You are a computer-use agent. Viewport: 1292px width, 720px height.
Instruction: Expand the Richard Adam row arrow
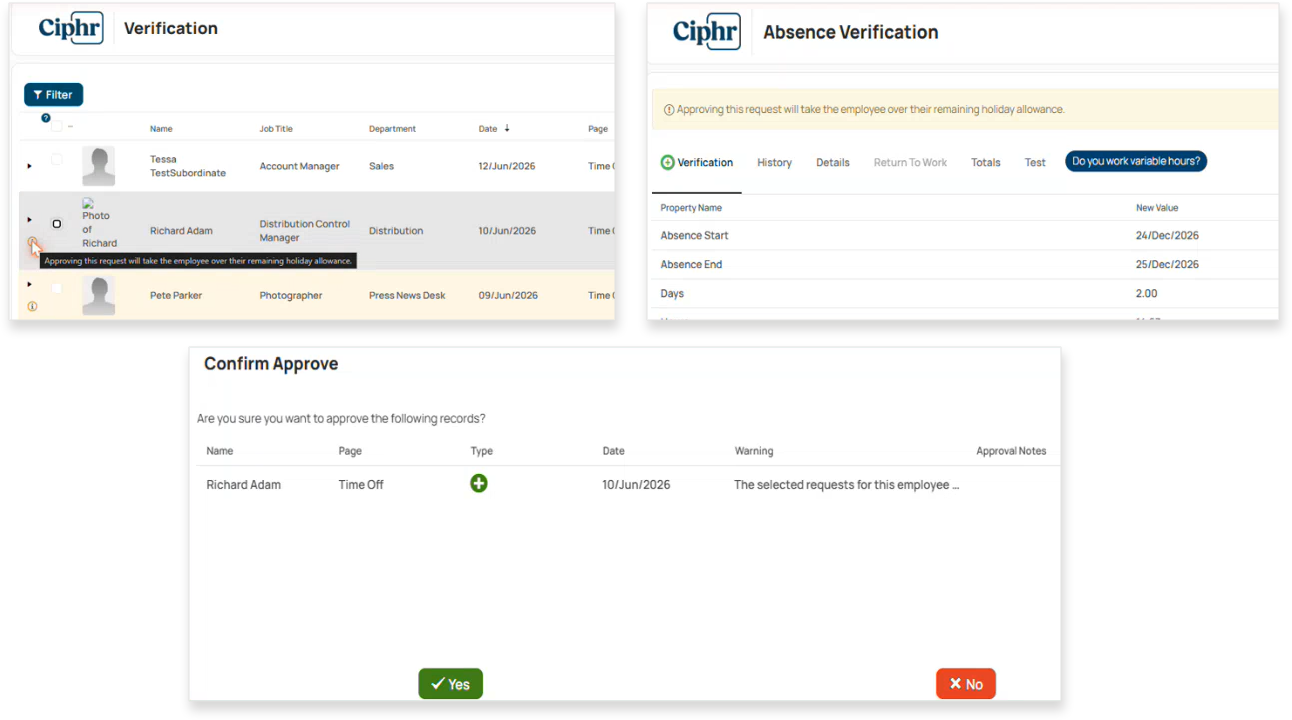pos(29,219)
